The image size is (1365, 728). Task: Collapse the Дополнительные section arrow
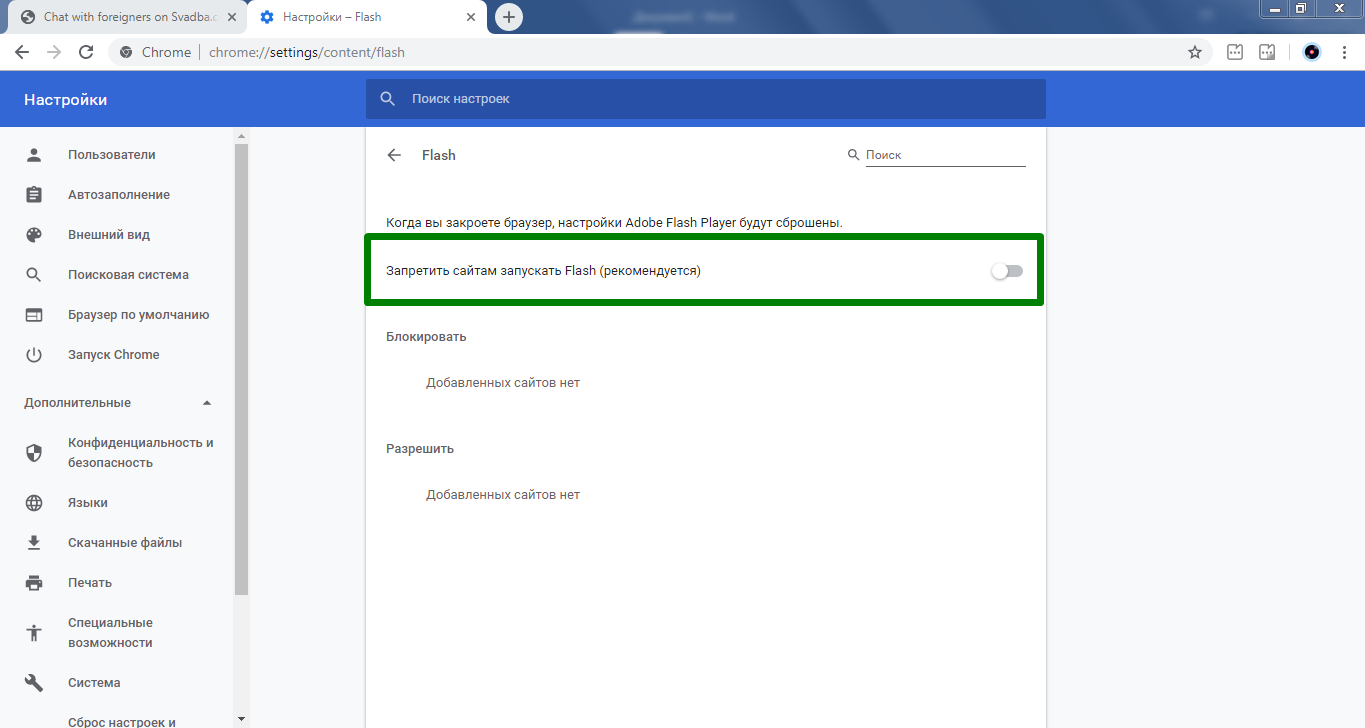(207, 403)
